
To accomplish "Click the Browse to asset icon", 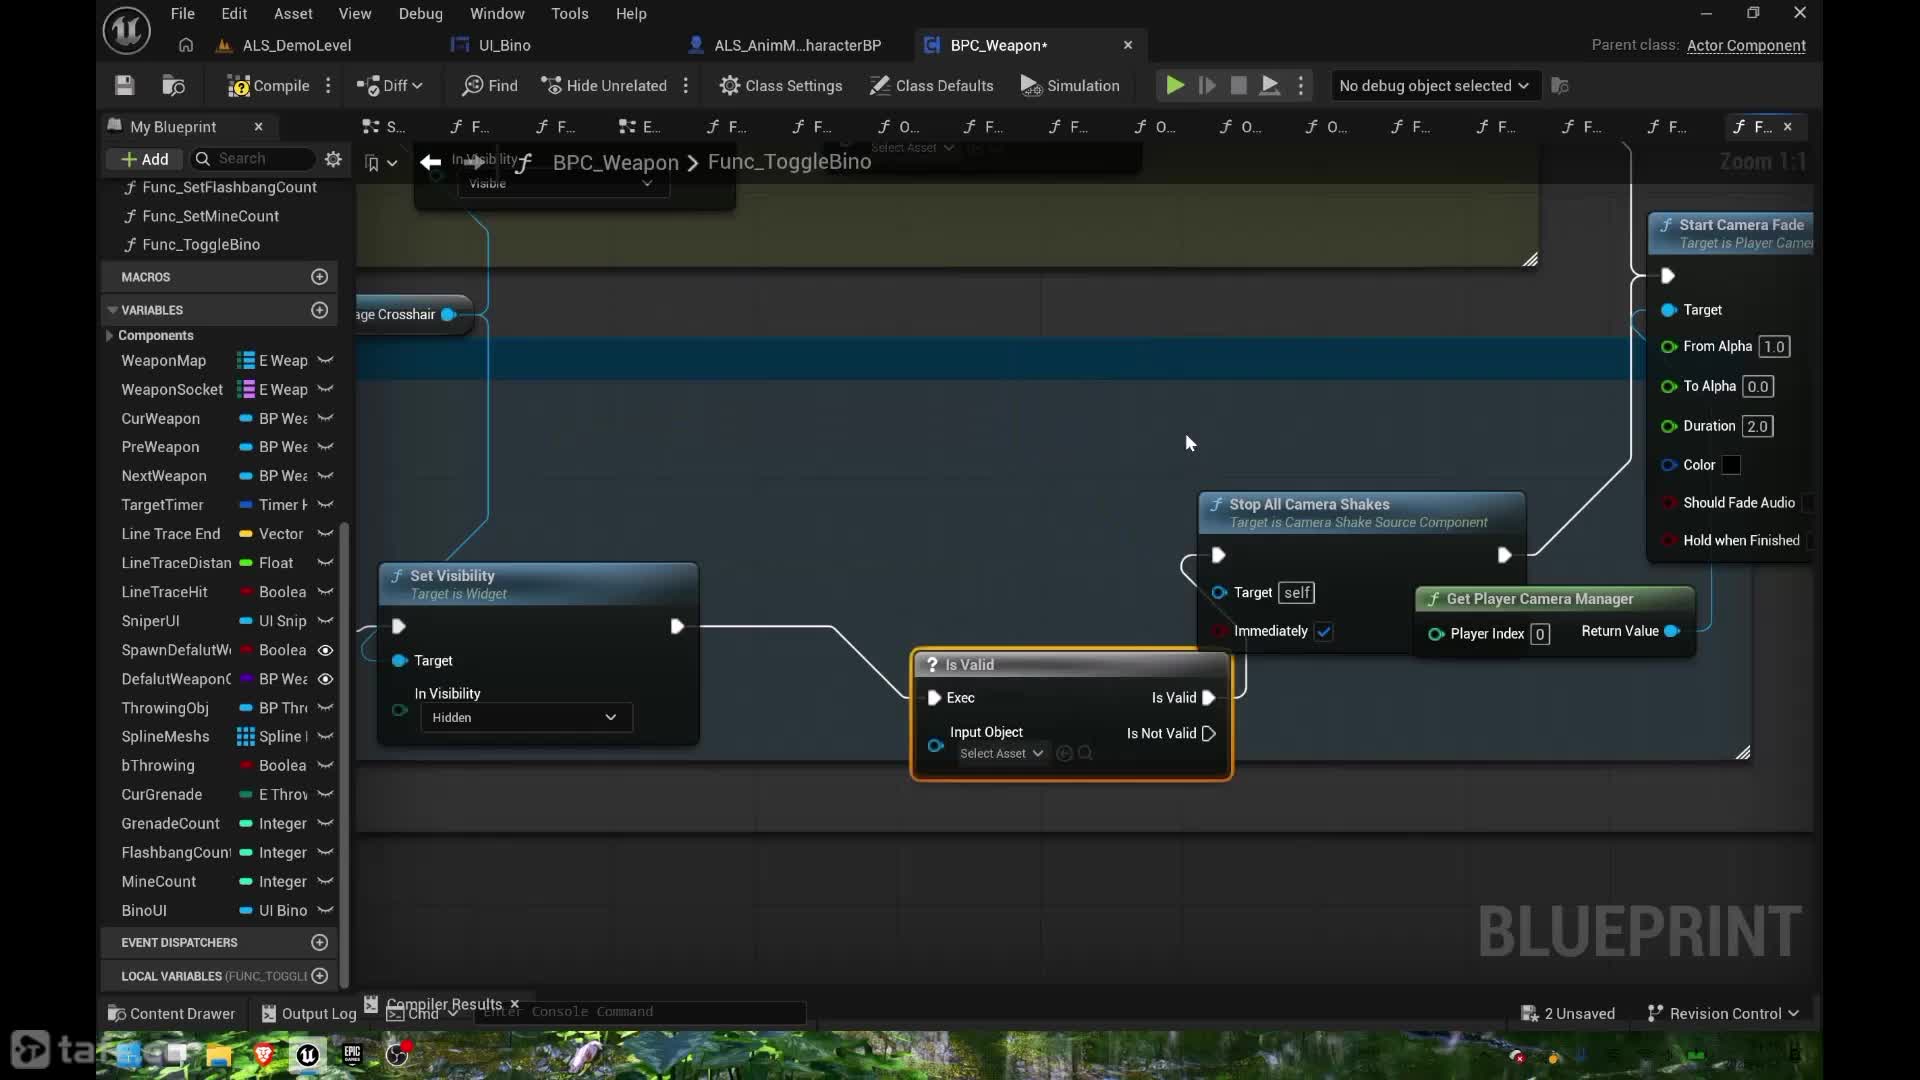I will [174, 86].
